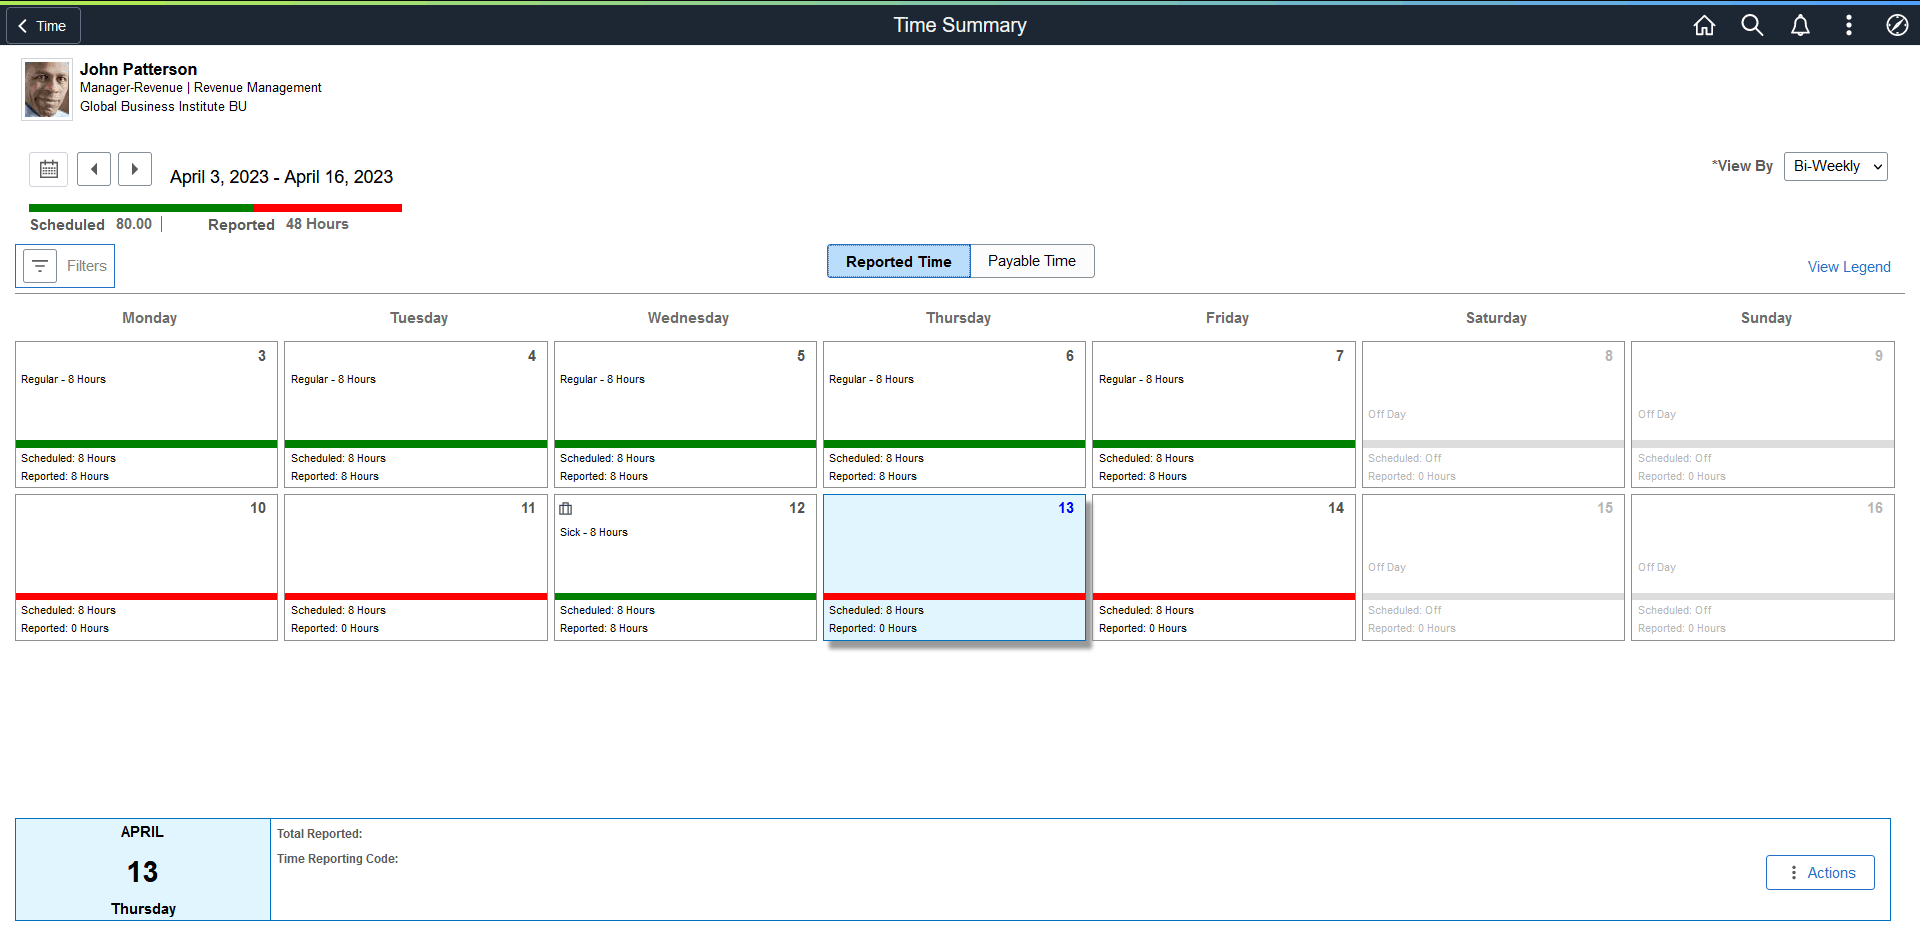Navigate to the next period with the right arrow

click(135, 169)
